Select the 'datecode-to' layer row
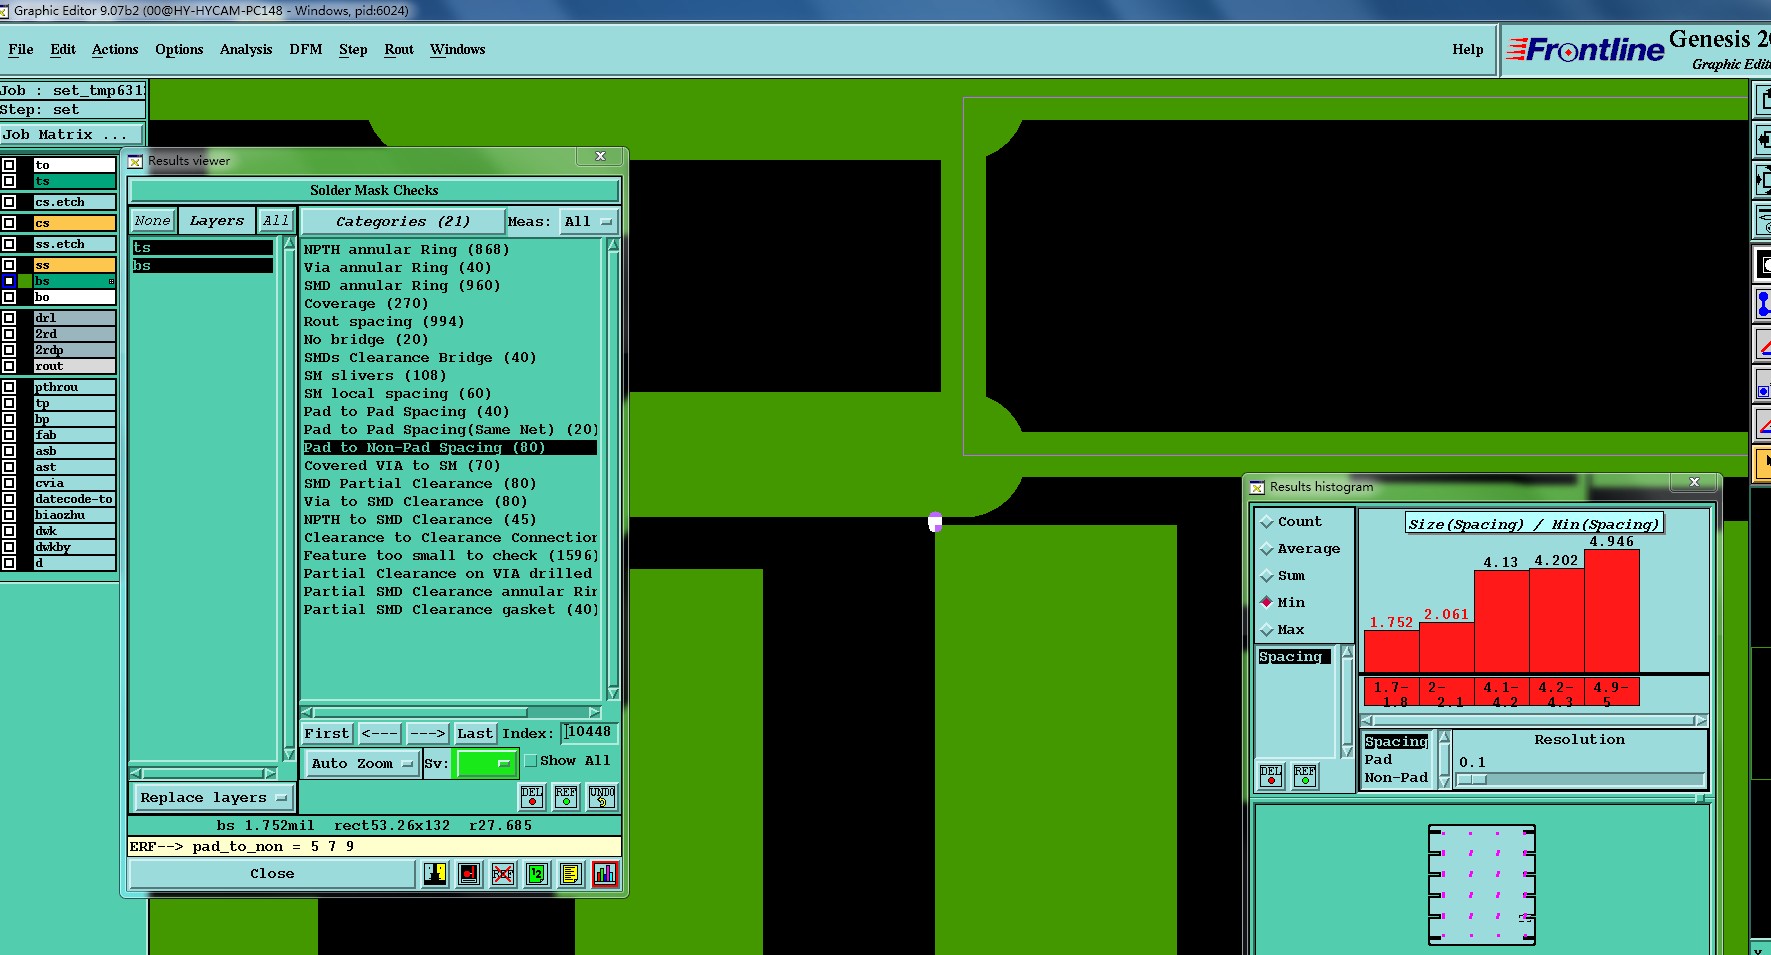This screenshot has height=955, width=1771. (74, 499)
